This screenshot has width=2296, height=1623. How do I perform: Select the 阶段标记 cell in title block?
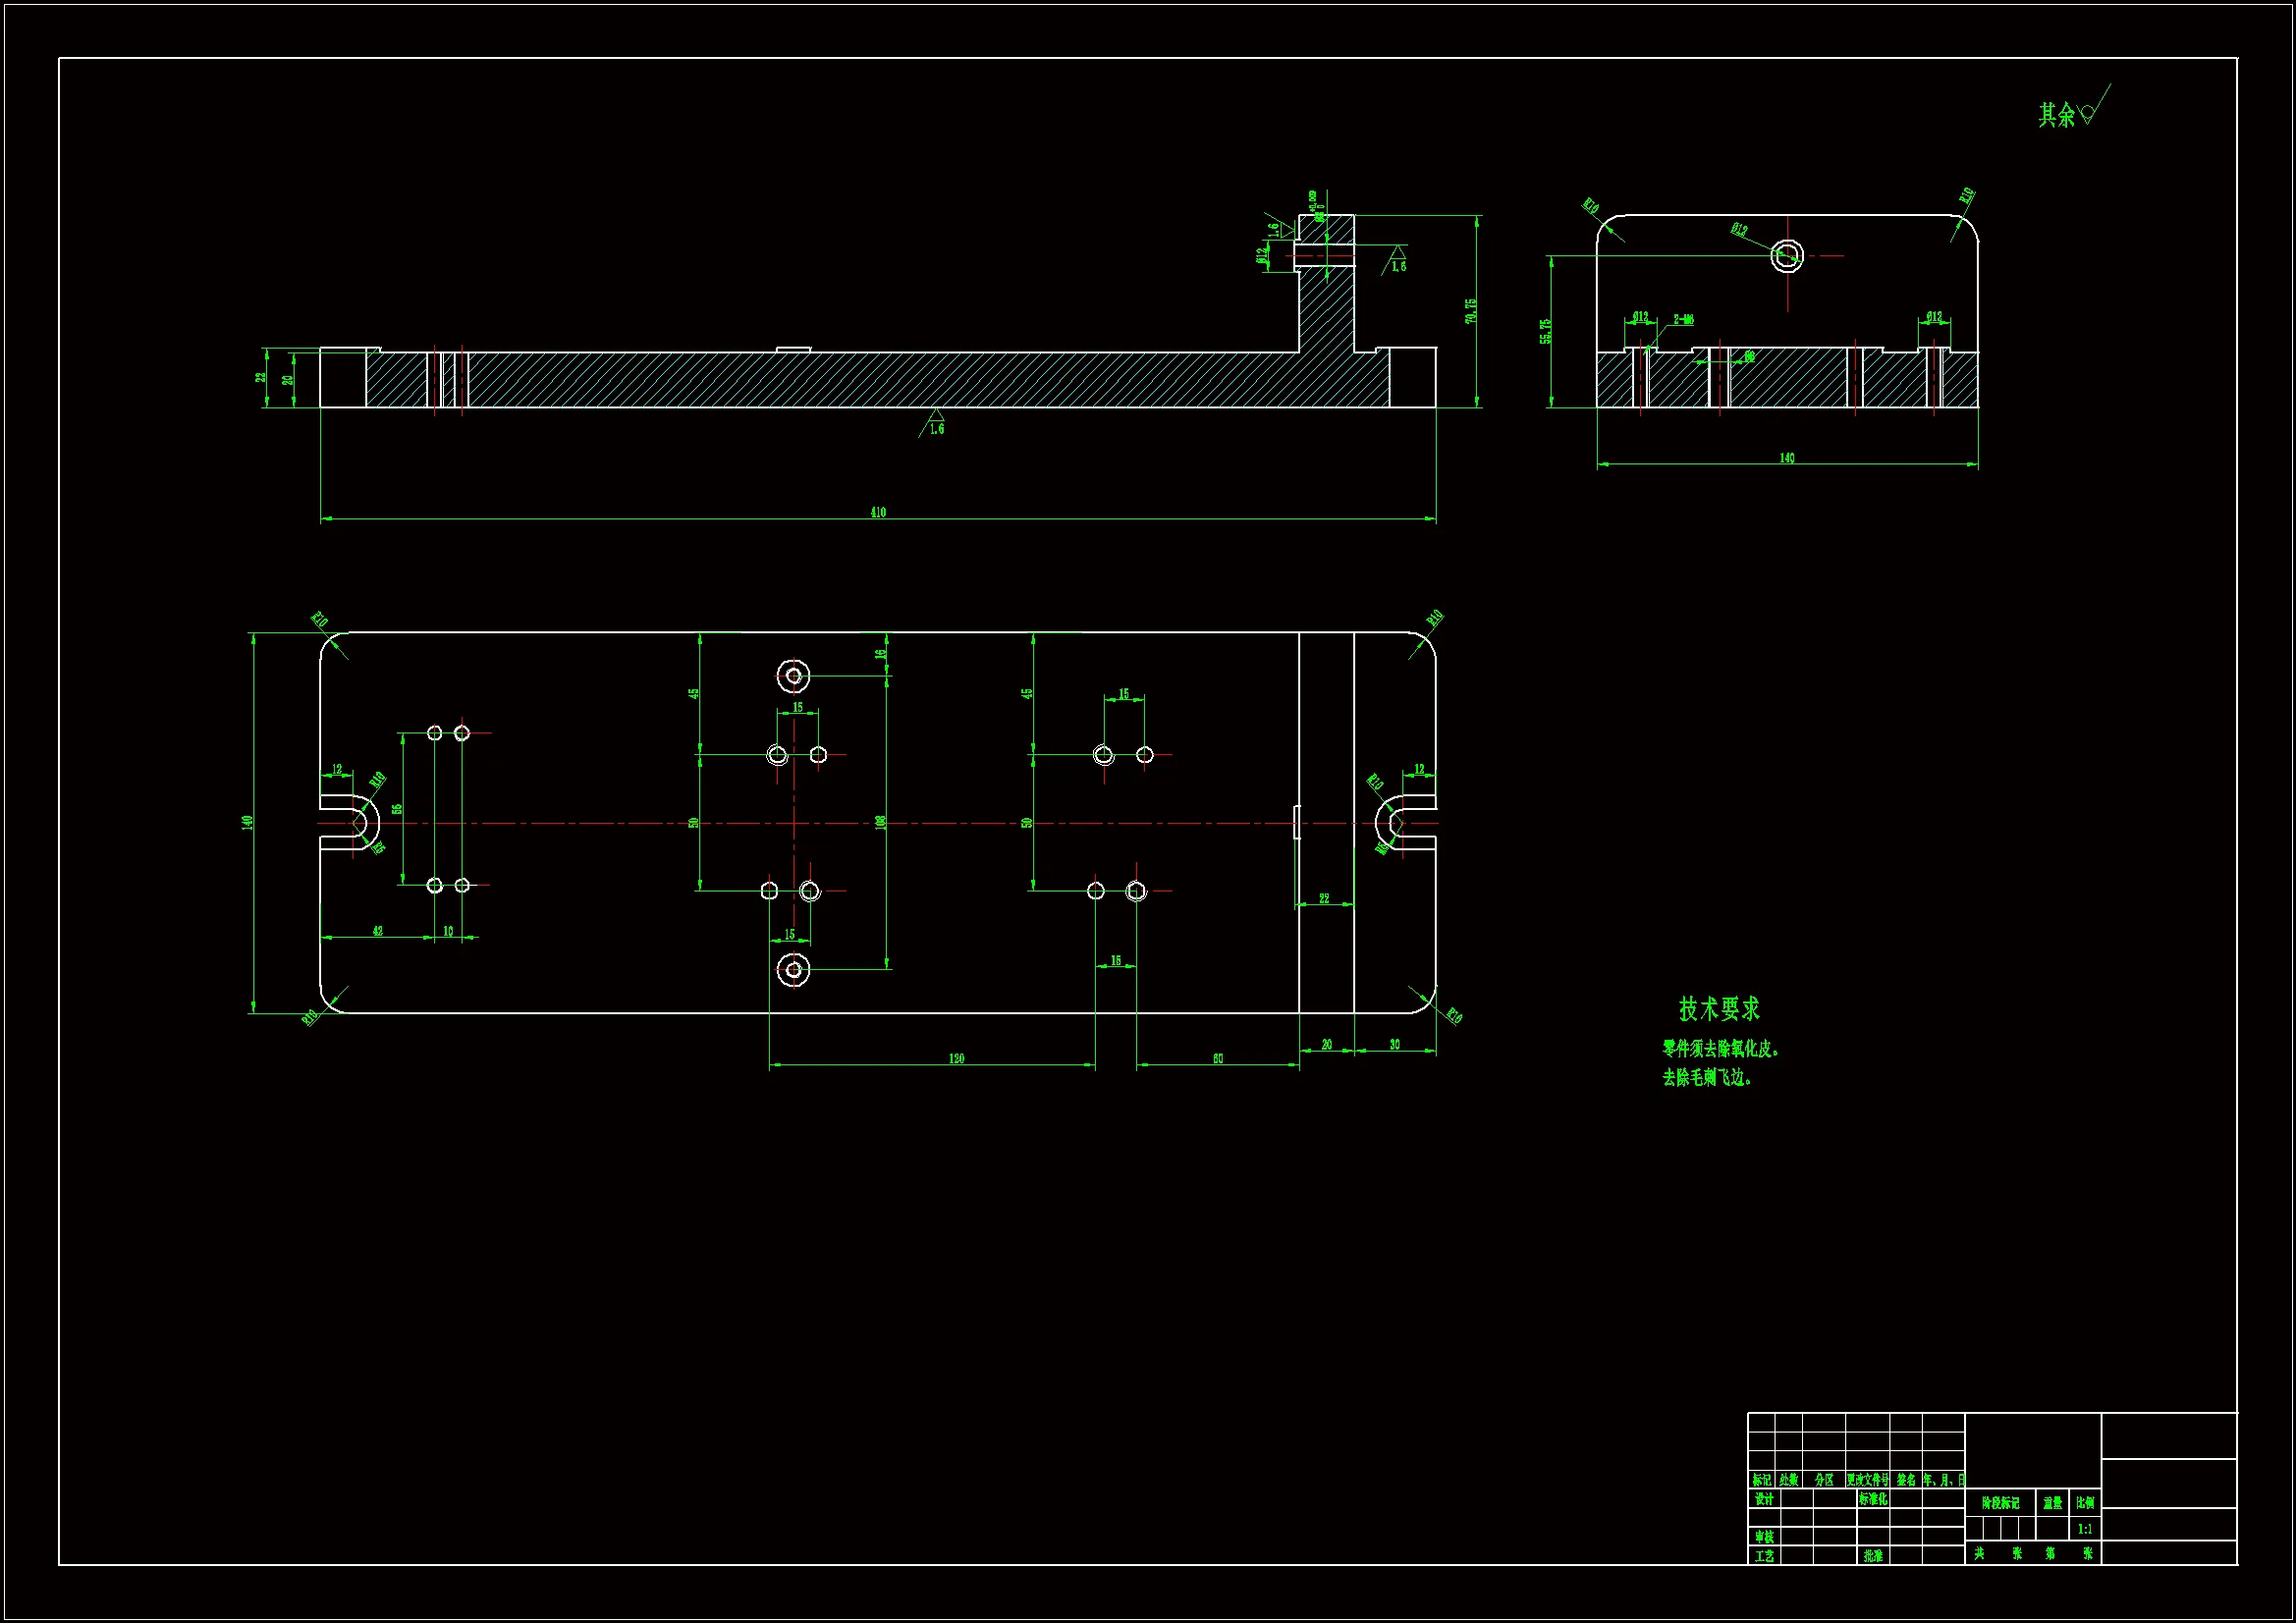pos(2000,1503)
